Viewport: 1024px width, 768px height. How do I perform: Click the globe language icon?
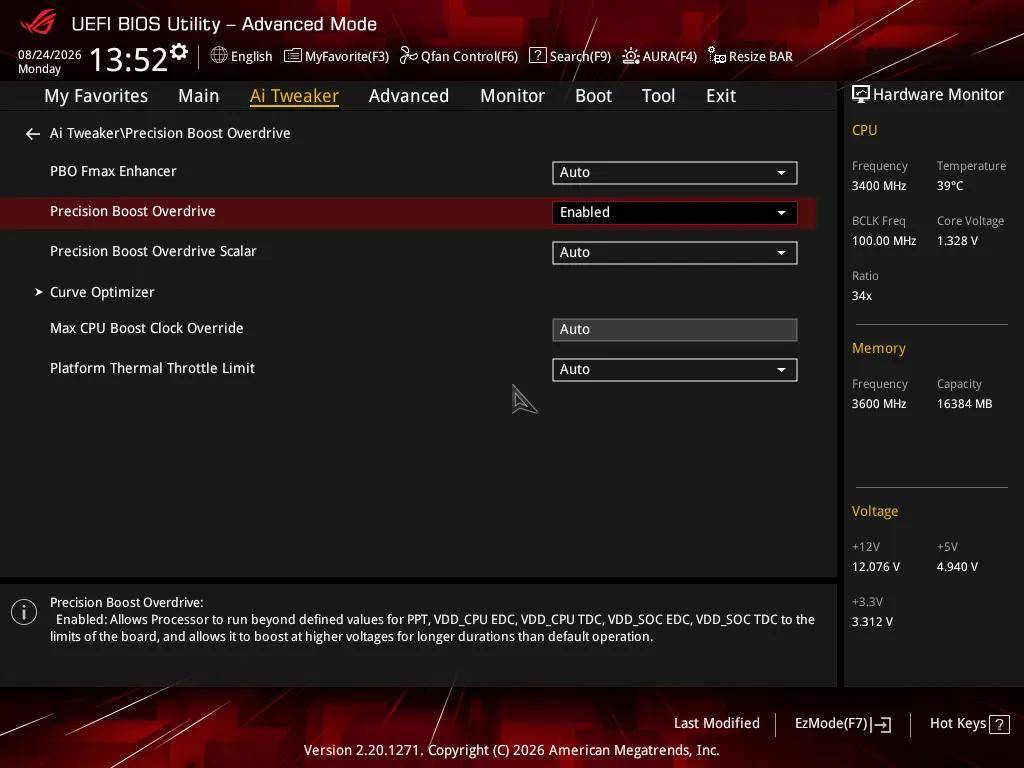(219, 56)
